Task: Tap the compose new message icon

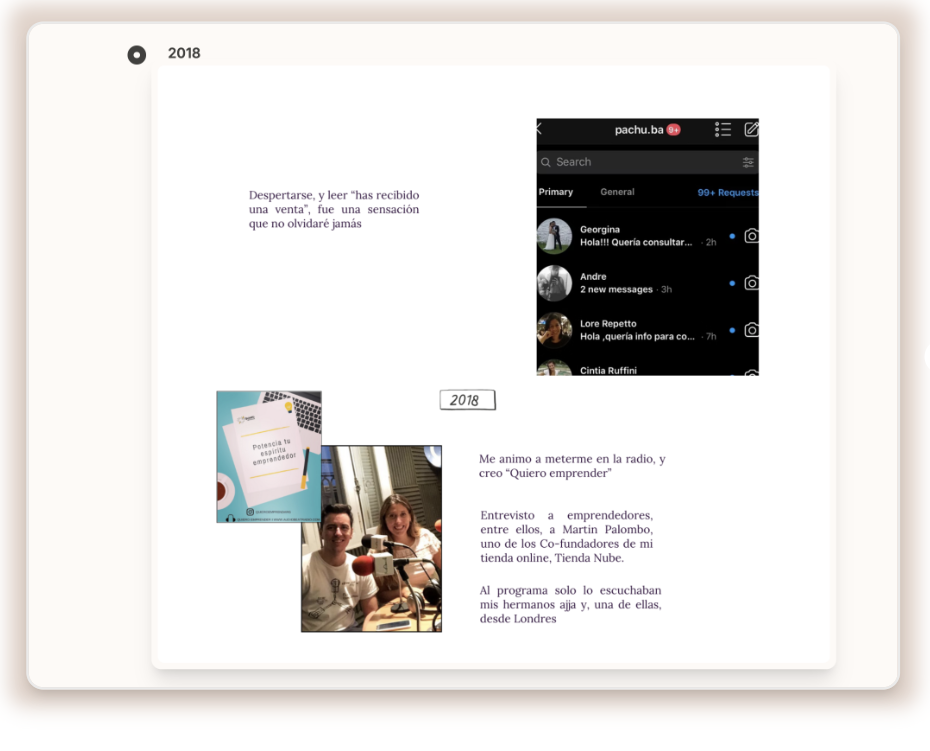Action: point(751,130)
